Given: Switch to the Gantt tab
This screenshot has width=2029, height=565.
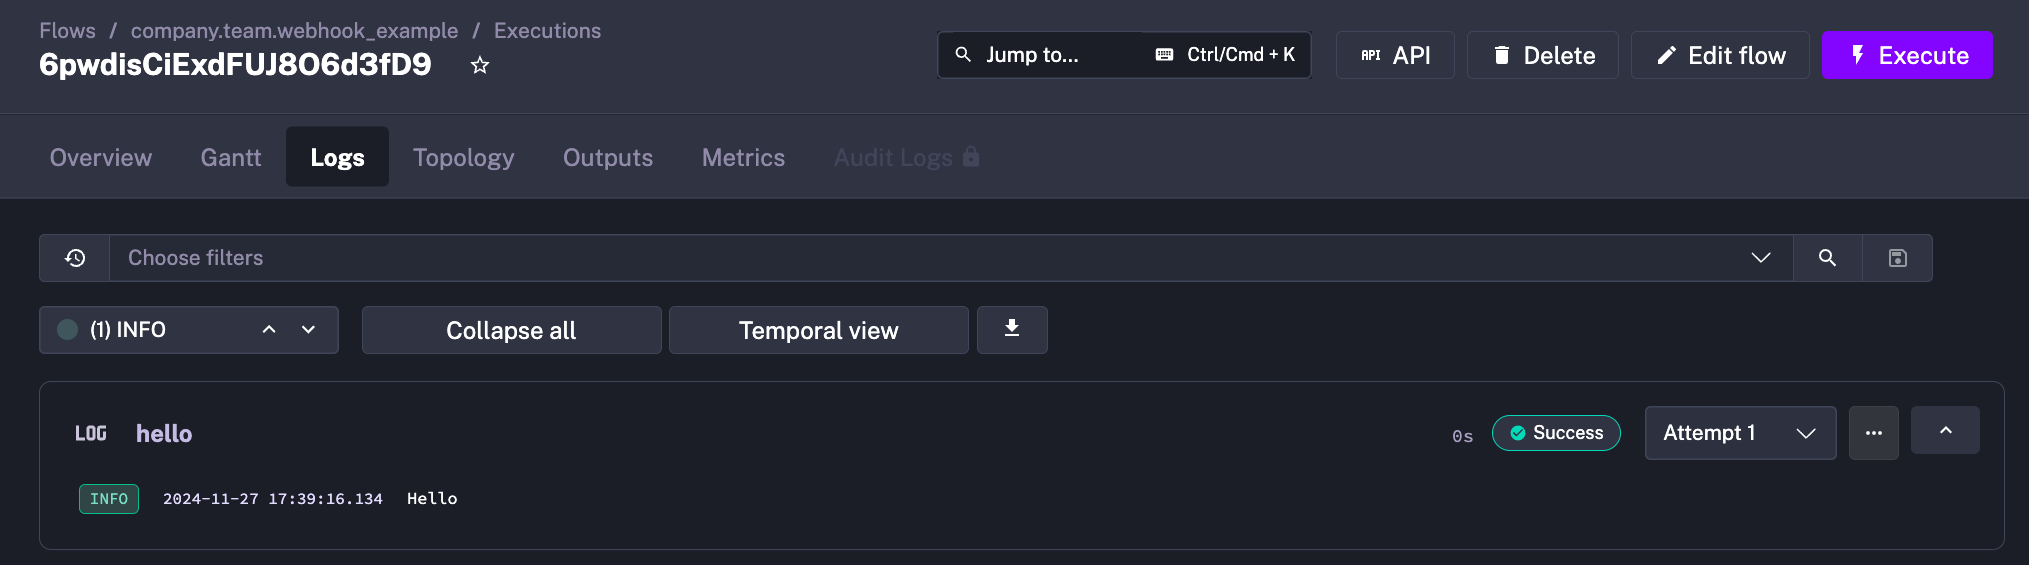Looking at the screenshot, I should click(231, 157).
